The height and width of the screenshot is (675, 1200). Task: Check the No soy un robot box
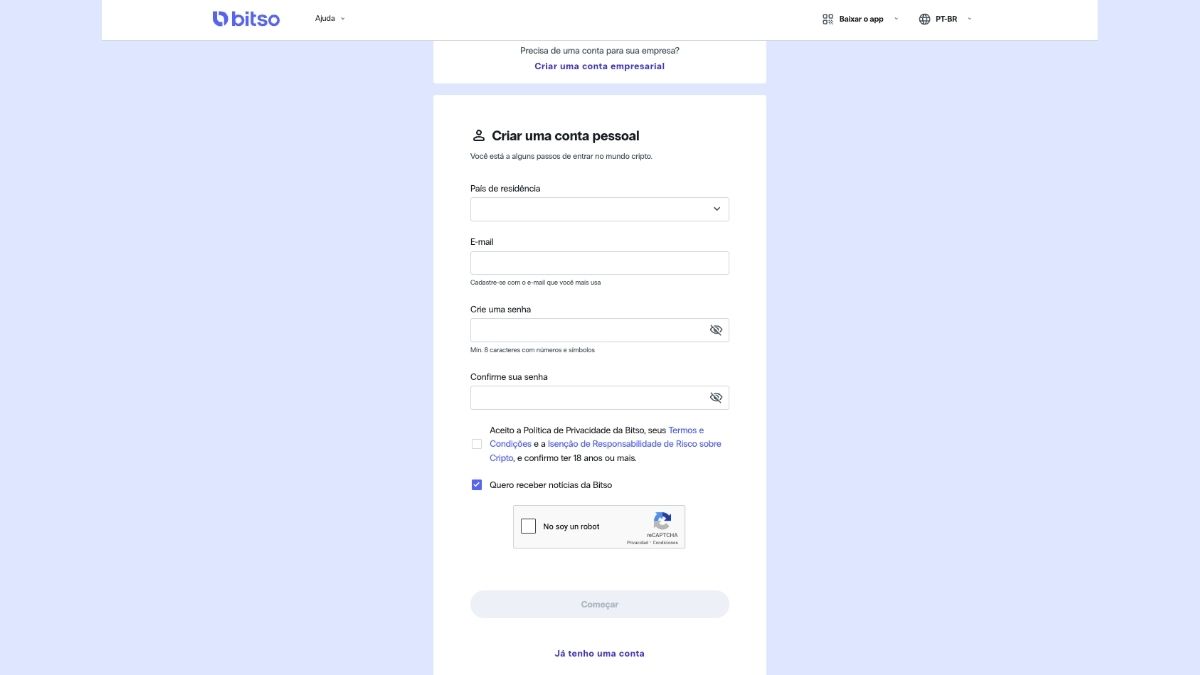(529, 526)
